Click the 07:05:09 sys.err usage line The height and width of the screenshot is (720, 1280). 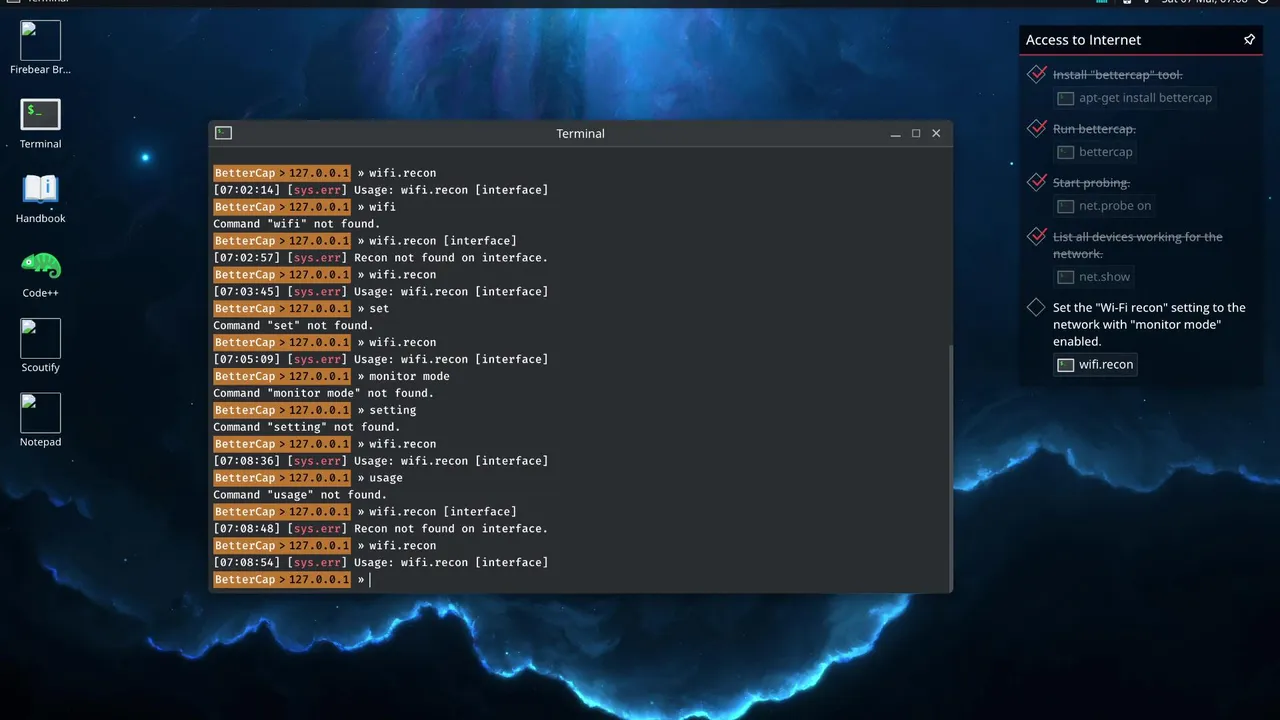point(381,359)
